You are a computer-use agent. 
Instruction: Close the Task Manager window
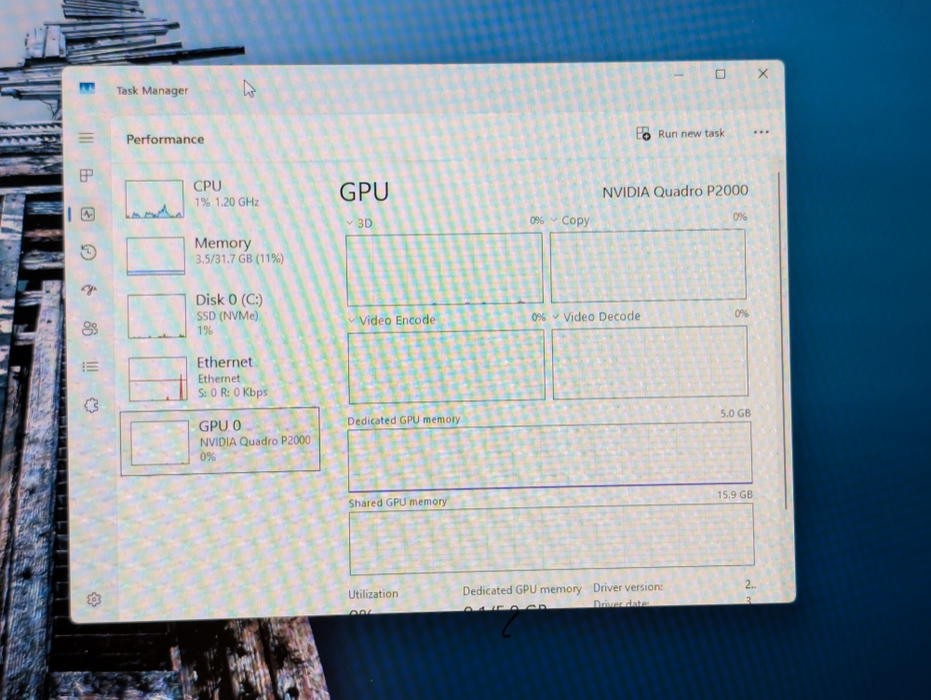[763, 73]
